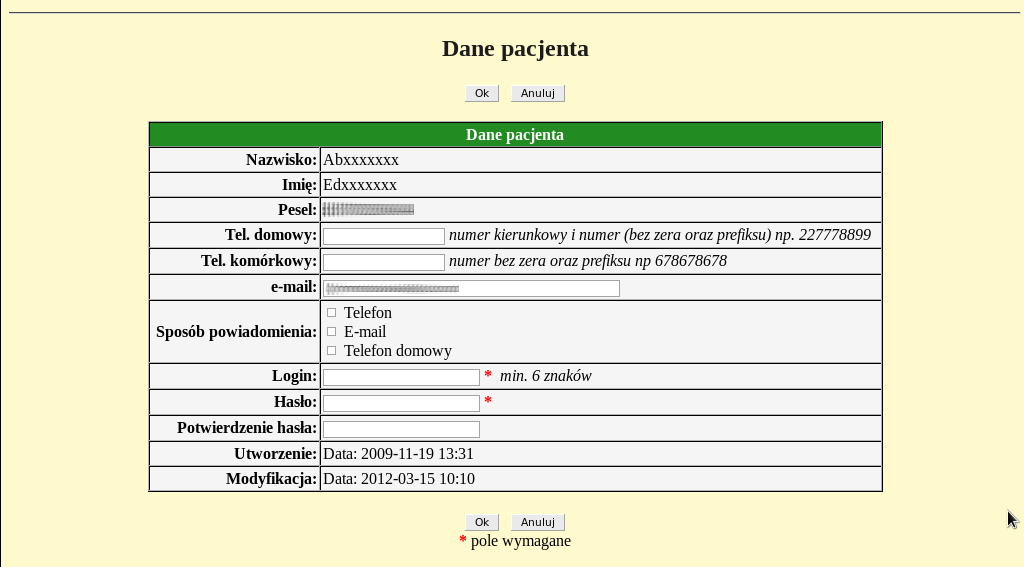Enable E-mail notification checkbox
This screenshot has width=1024, height=567.
click(x=332, y=332)
